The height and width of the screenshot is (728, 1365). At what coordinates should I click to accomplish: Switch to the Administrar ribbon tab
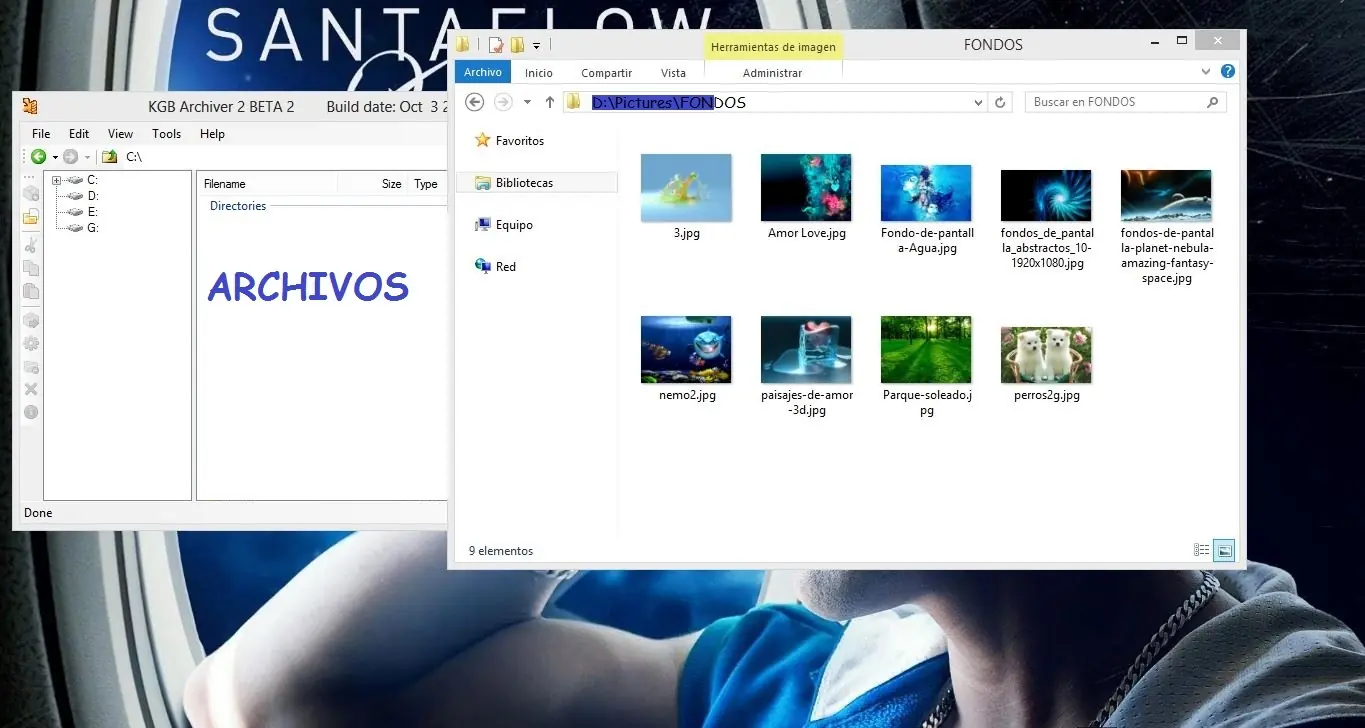[773, 73]
